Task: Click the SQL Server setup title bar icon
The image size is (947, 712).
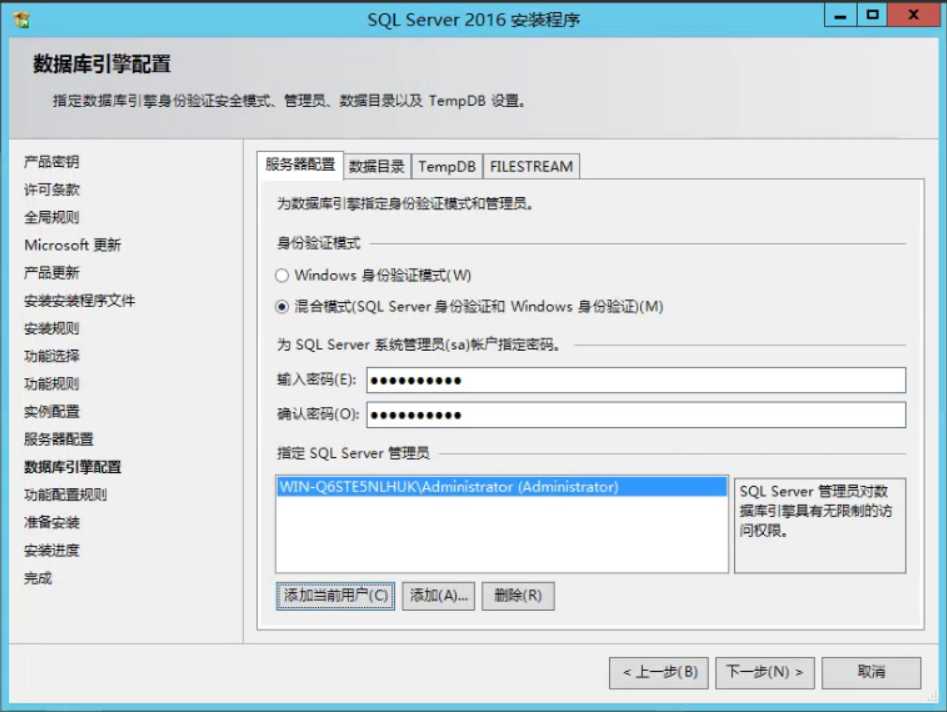Action: (22, 20)
